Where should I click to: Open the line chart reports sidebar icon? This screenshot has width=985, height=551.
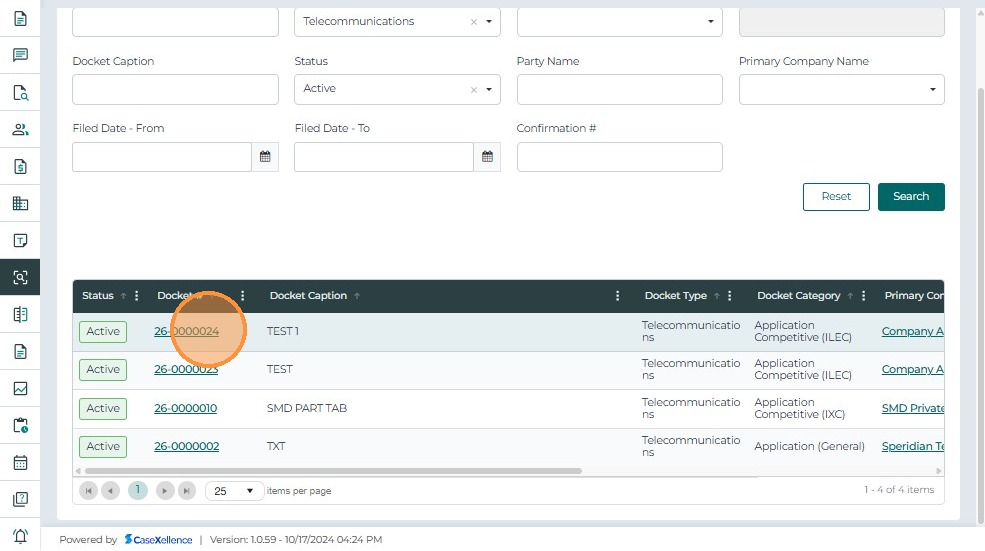click(20, 388)
